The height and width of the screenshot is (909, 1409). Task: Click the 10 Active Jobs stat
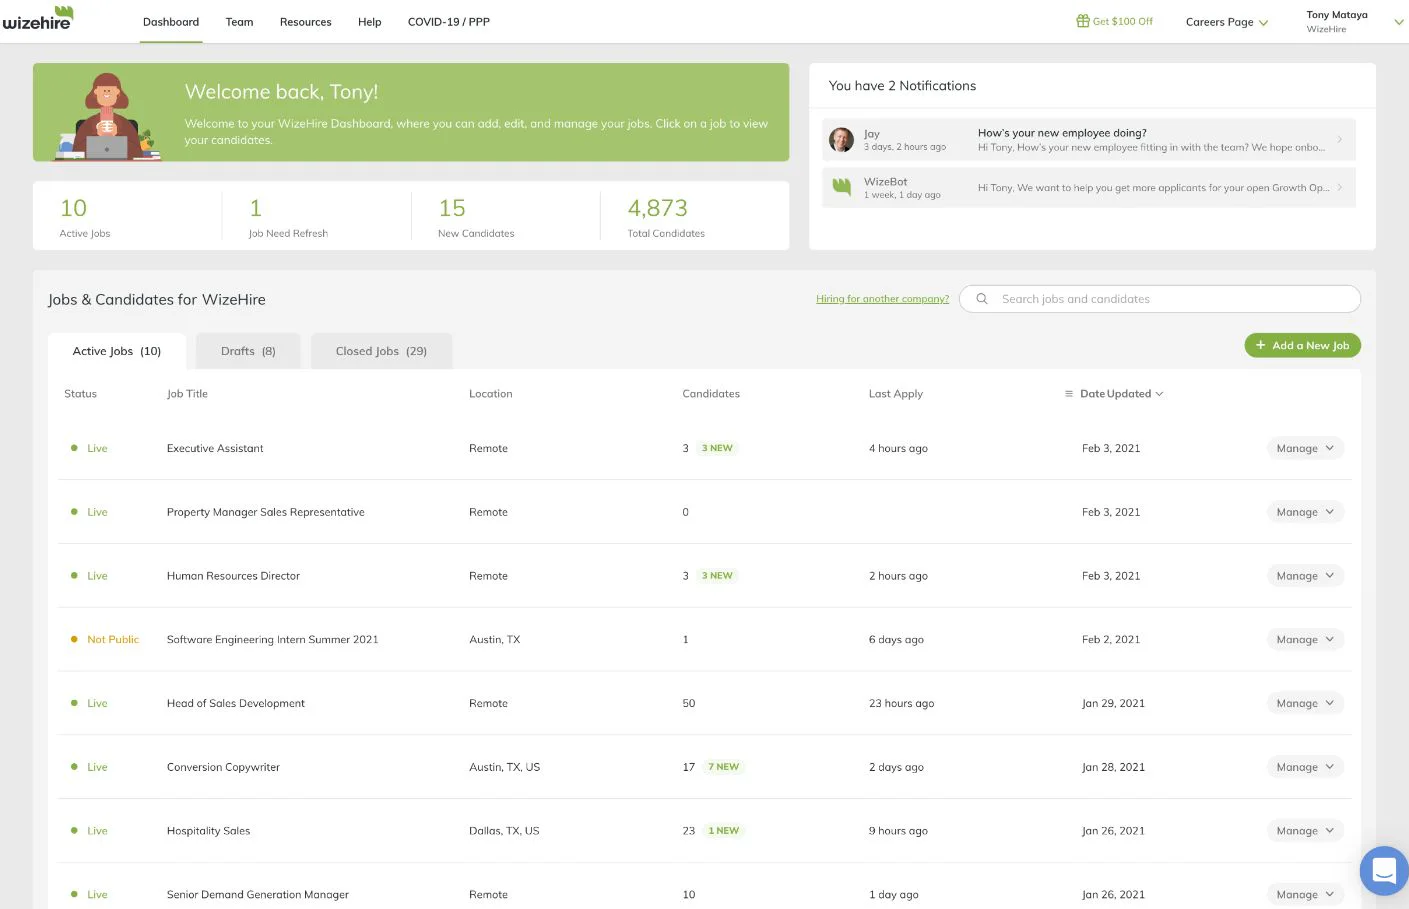pos(85,217)
